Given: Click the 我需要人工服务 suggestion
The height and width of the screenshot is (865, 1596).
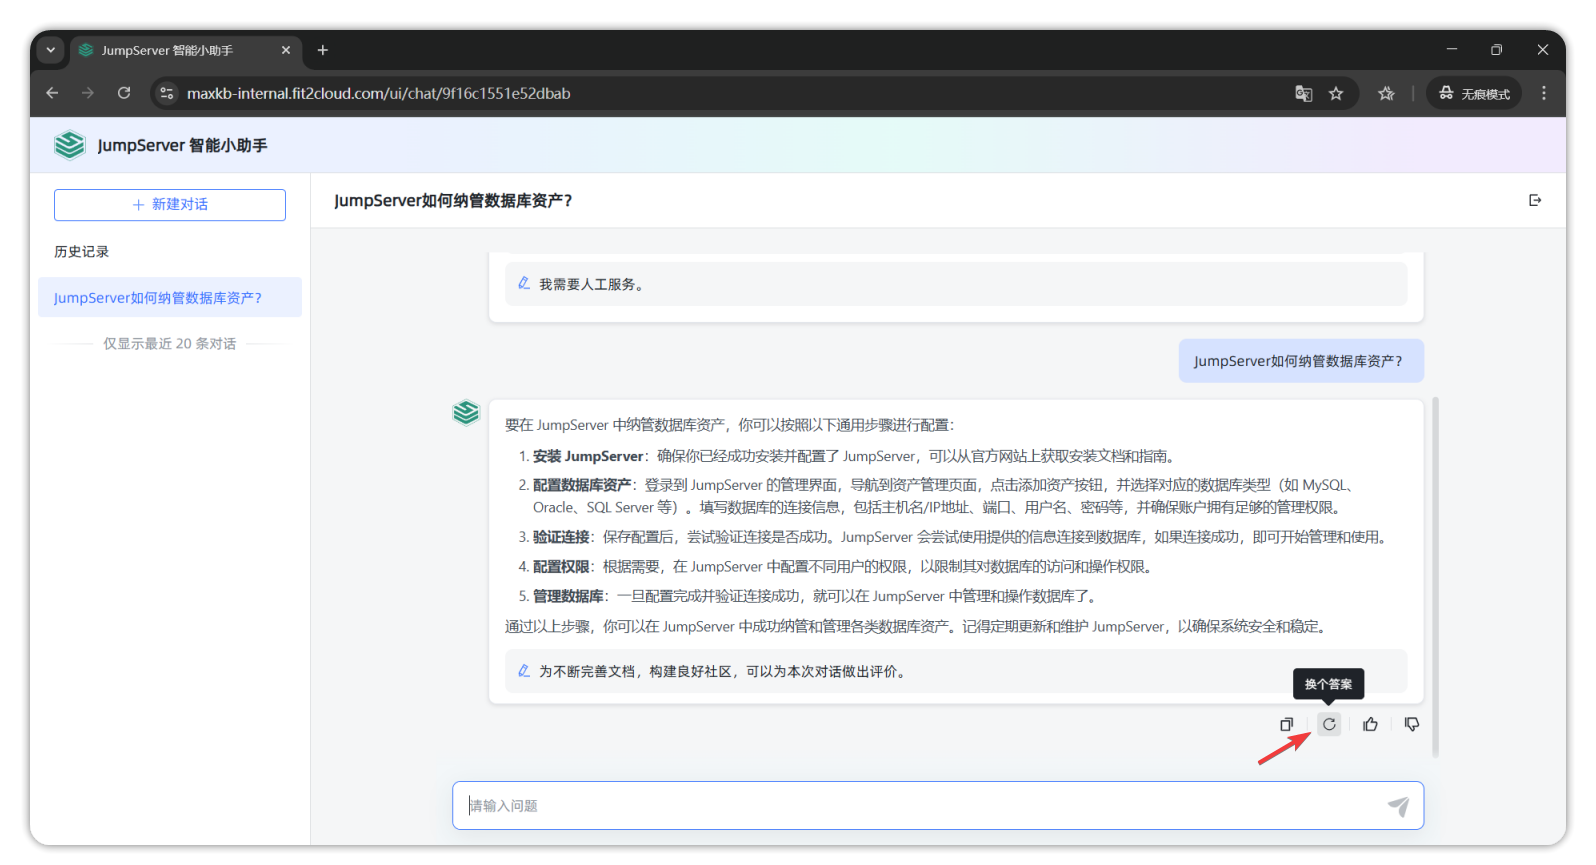Looking at the screenshot, I should [956, 284].
